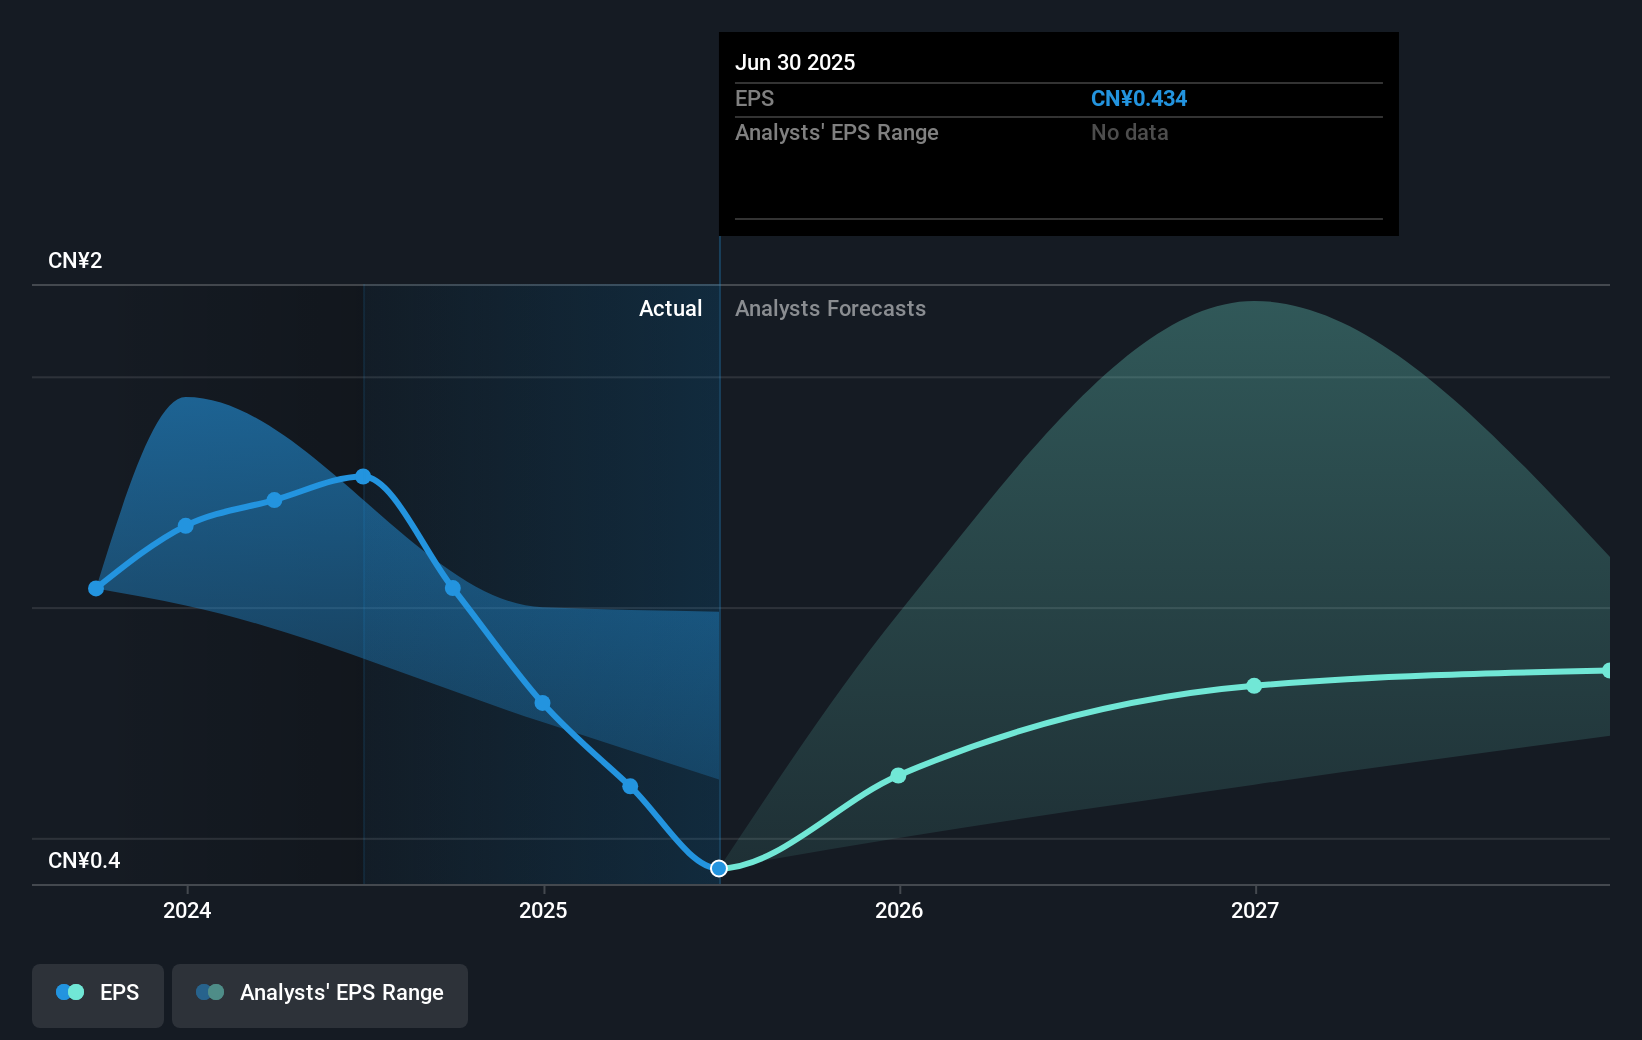Click the 2025 year axis label

pos(542,910)
